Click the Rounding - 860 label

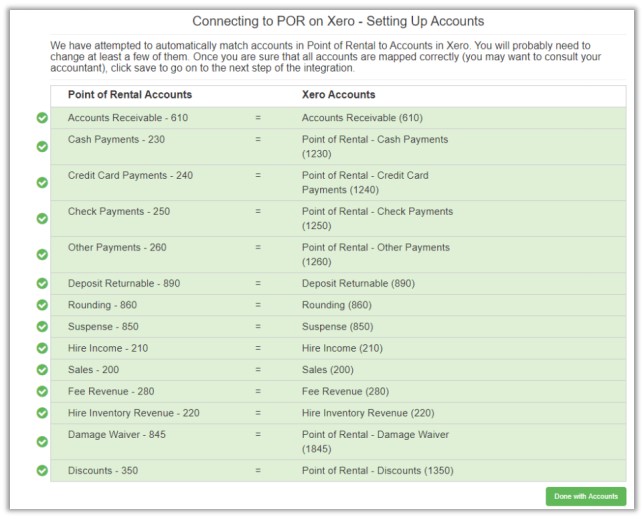point(102,305)
